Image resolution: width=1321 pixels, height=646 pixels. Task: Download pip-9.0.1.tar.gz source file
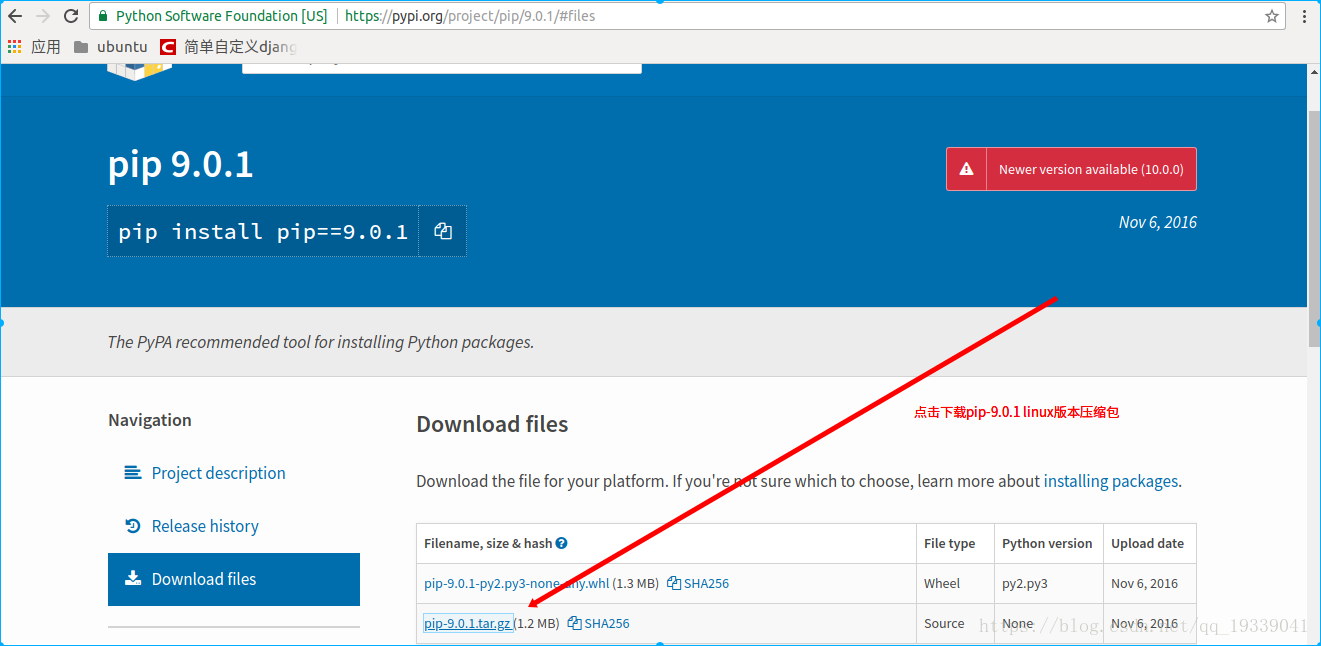point(467,623)
